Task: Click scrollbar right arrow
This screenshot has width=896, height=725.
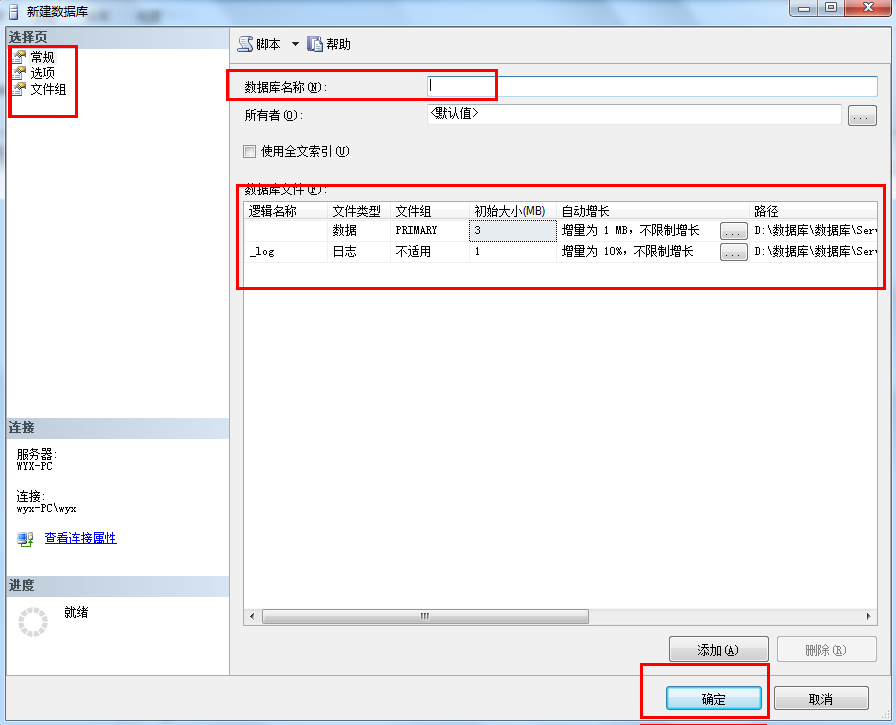Action: point(869,616)
